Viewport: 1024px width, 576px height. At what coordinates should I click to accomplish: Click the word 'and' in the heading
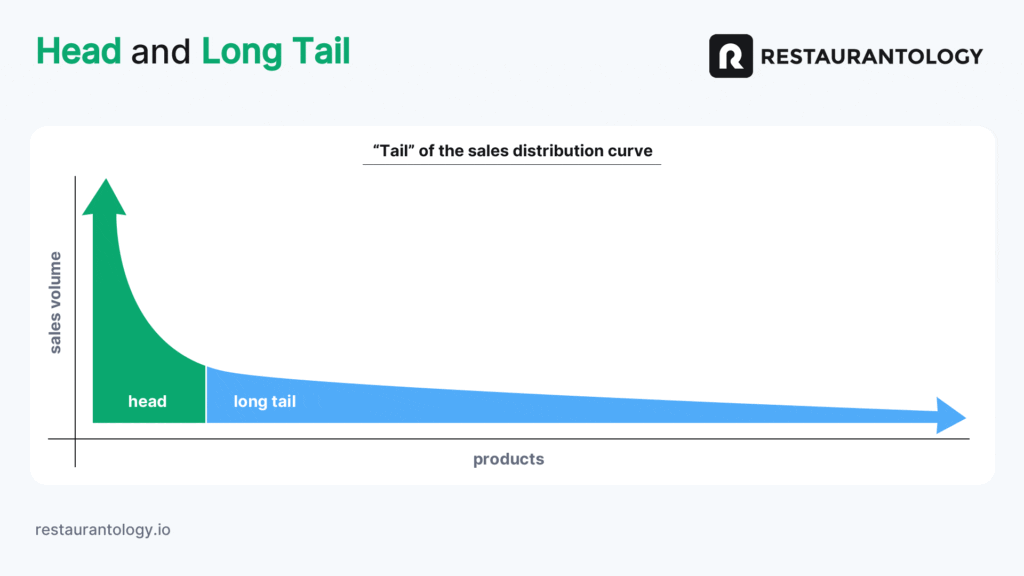(161, 52)
